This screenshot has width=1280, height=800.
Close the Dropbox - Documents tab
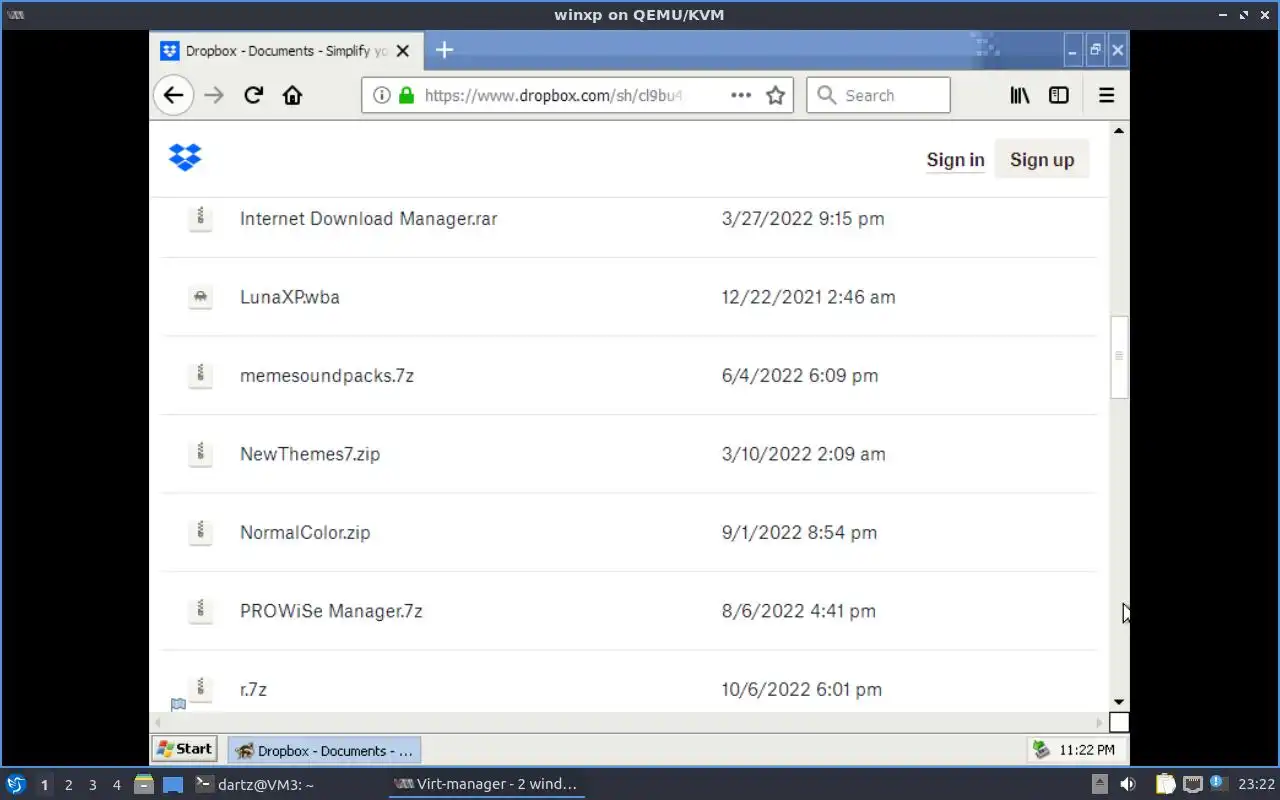click(403, 50)
